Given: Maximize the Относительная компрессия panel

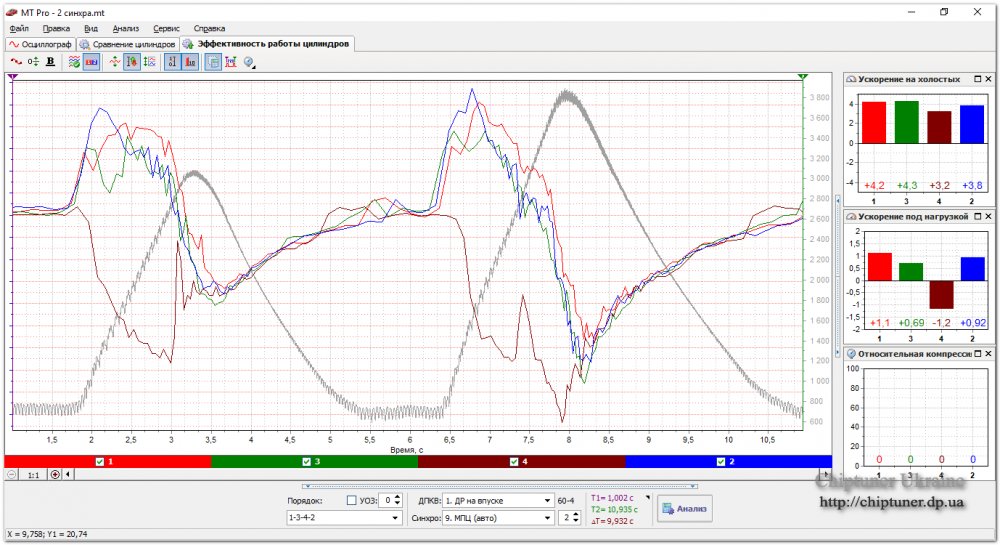Looking at the screenshot, I should (x=978, y=354).
